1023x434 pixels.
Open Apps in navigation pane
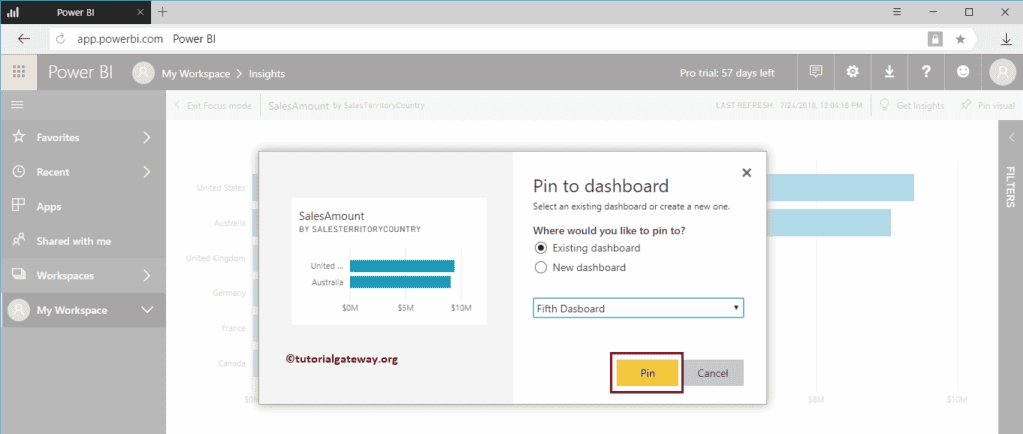(x=83, y=206)
